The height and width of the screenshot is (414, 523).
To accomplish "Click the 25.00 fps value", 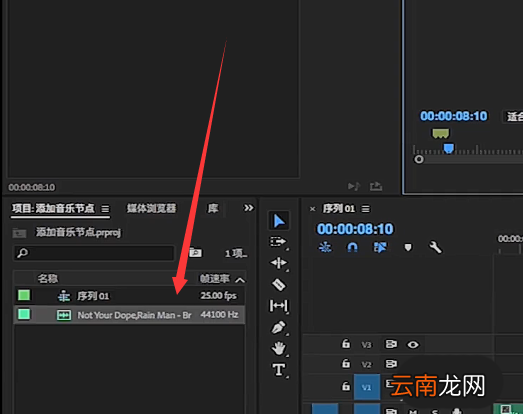I will point(218,296).
